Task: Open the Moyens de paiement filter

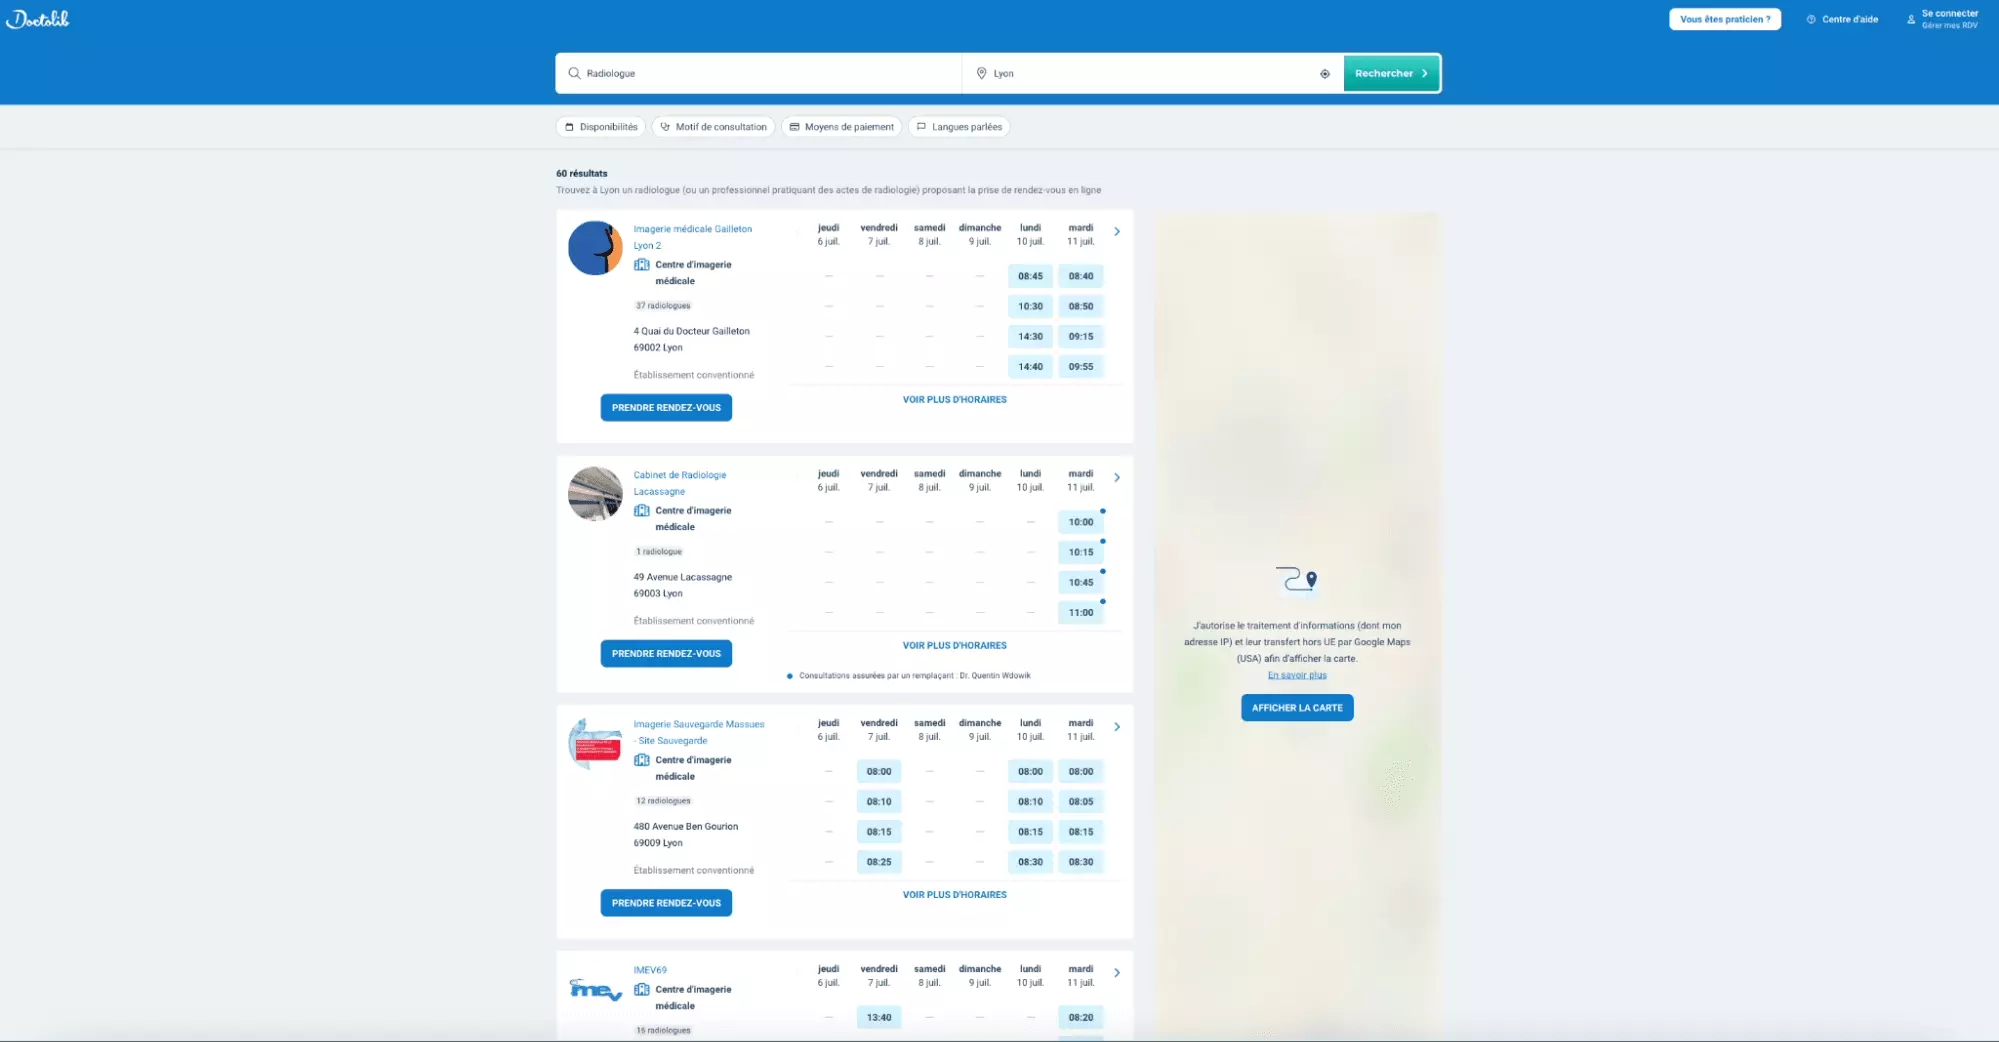Action: pyautogui.click(x=841, y=127)
